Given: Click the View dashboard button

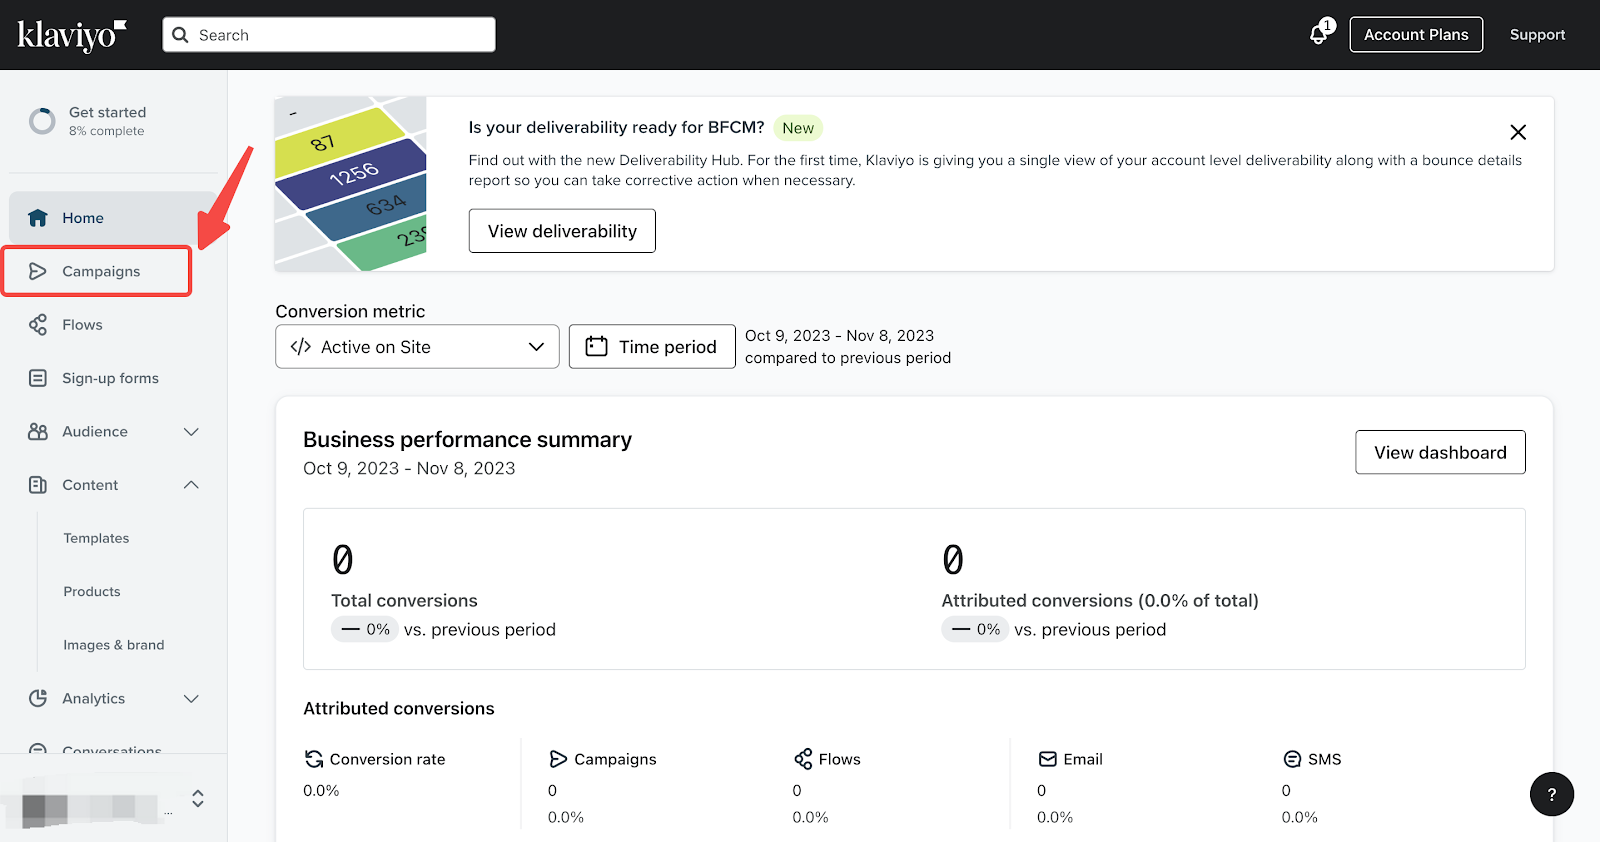Looking at the screenshot, I should (1439, 452).
